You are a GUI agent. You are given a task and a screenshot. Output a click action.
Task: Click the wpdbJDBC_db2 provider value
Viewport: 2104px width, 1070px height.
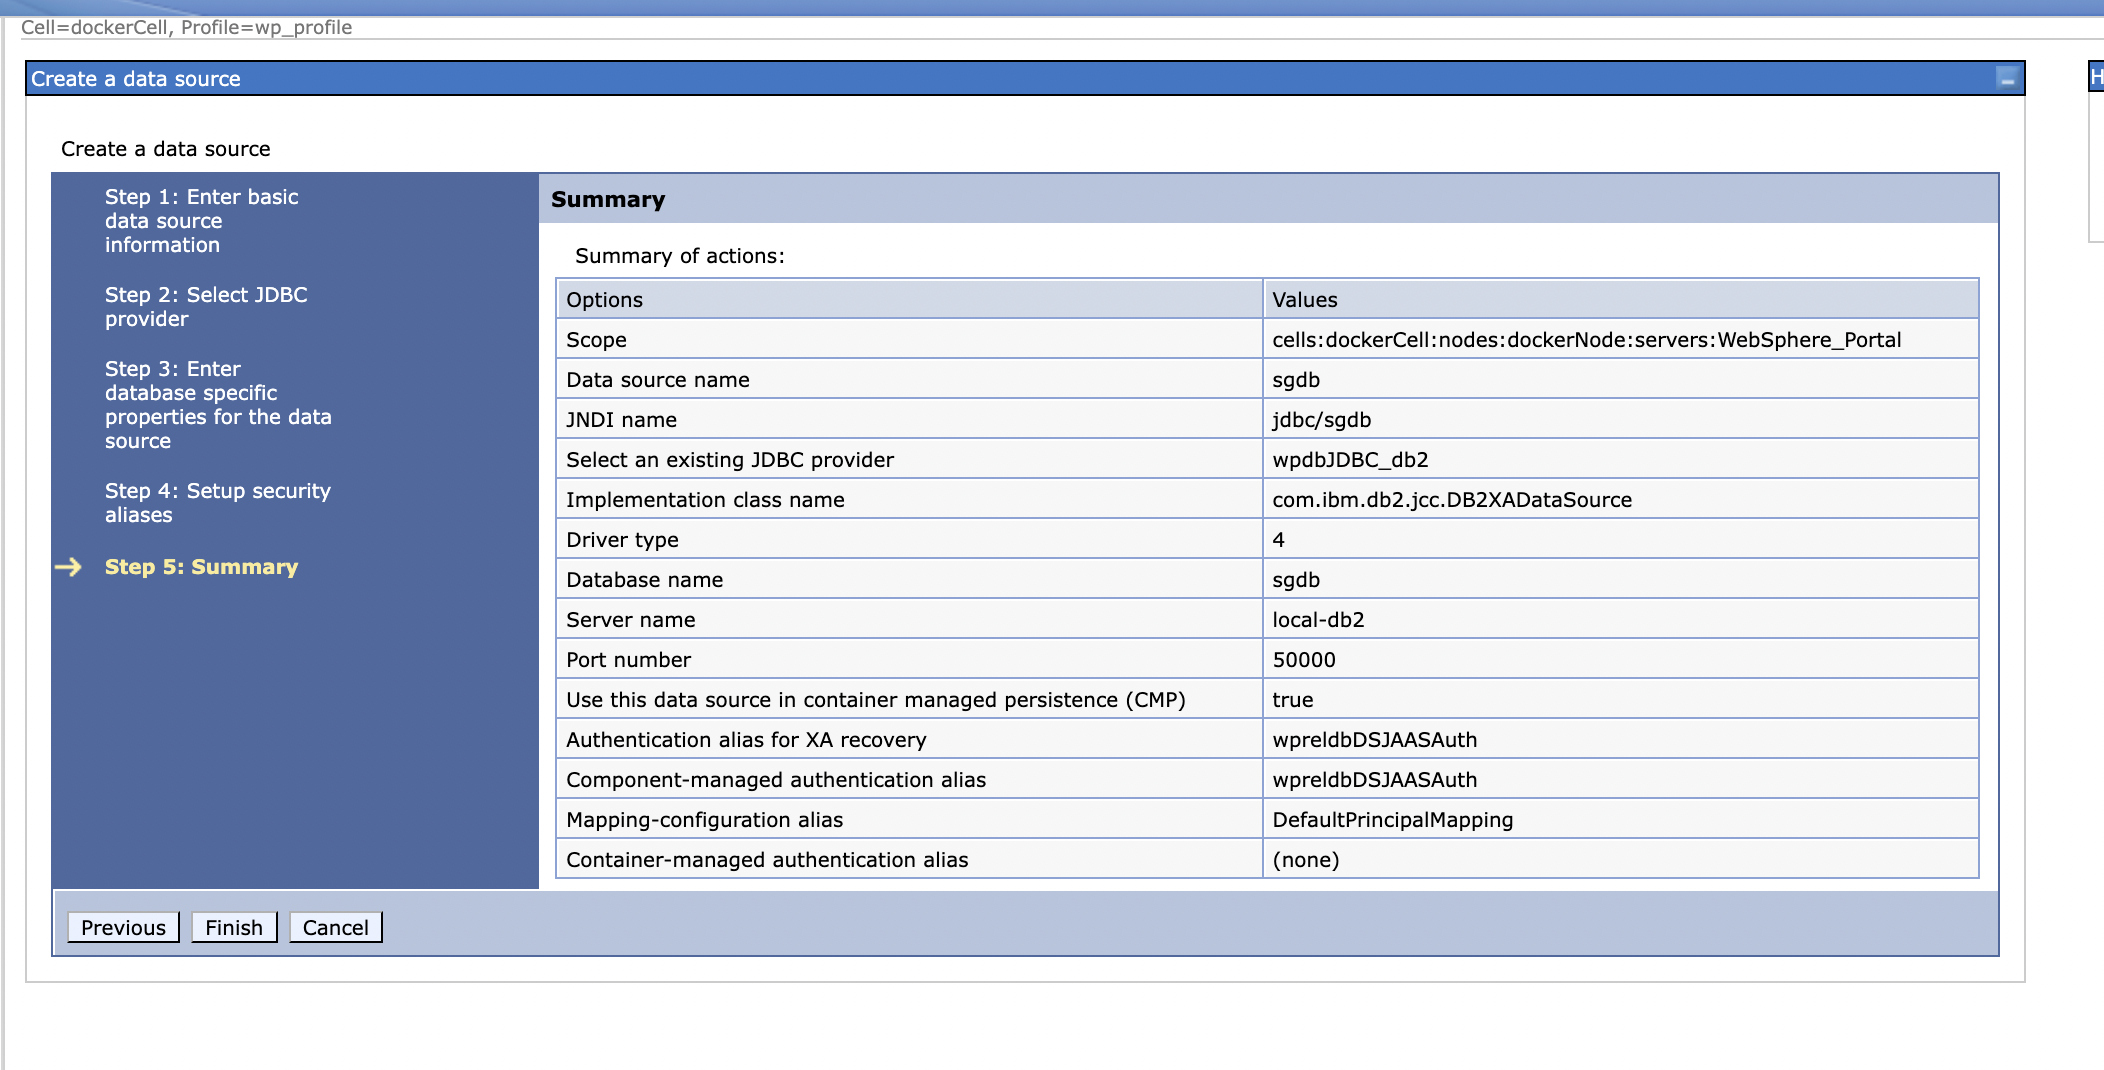[1350, 459]
